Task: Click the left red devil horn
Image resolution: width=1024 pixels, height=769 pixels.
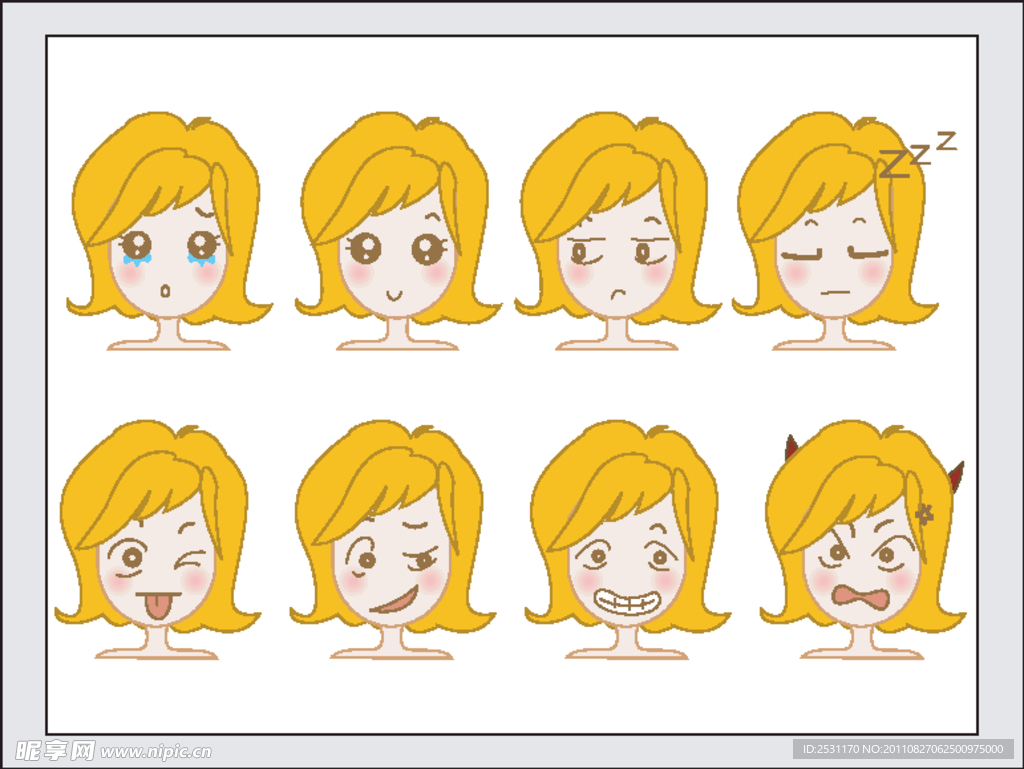Action: click(x=791, y=448)
